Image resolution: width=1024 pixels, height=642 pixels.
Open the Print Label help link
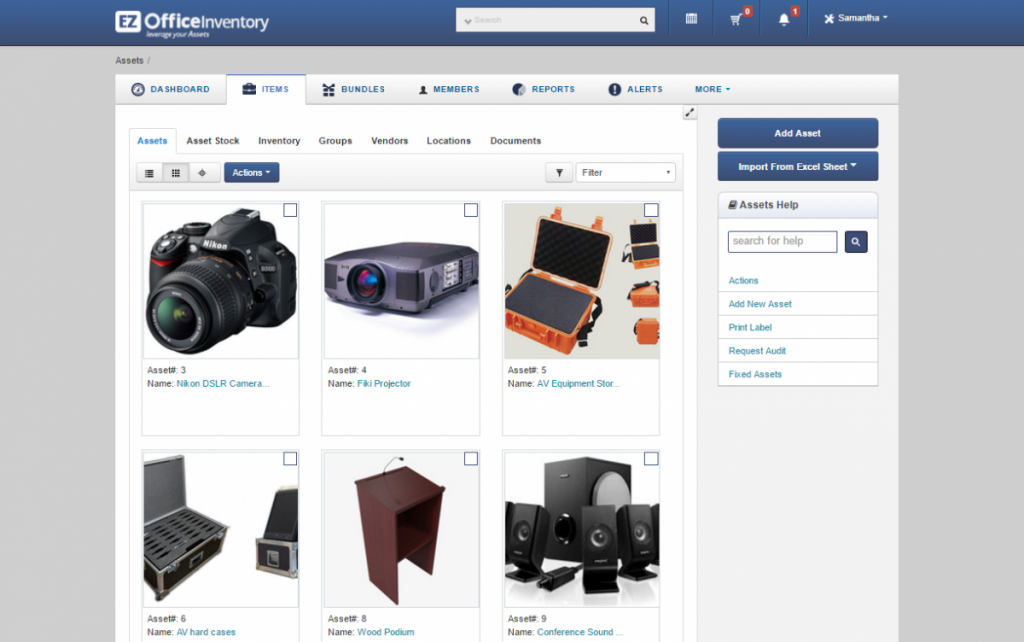750,327
